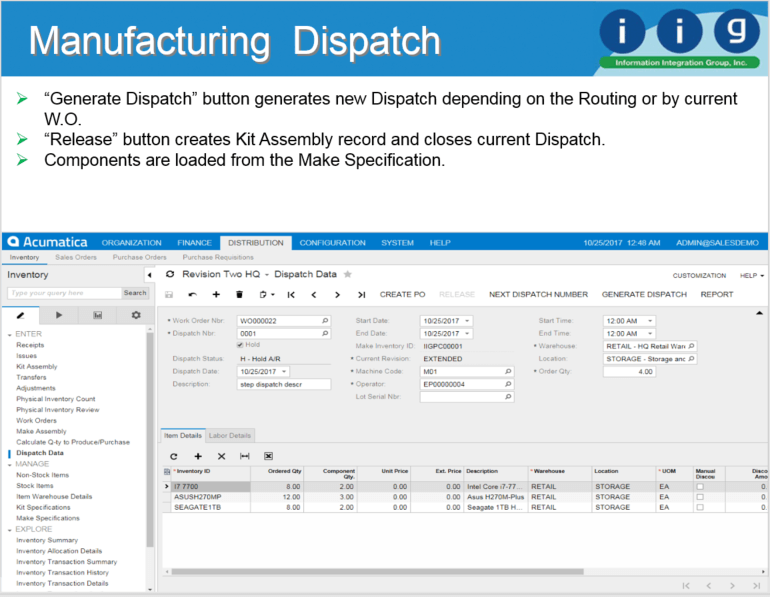Collapse the ENTER section in sidebar

click(10, 335)
